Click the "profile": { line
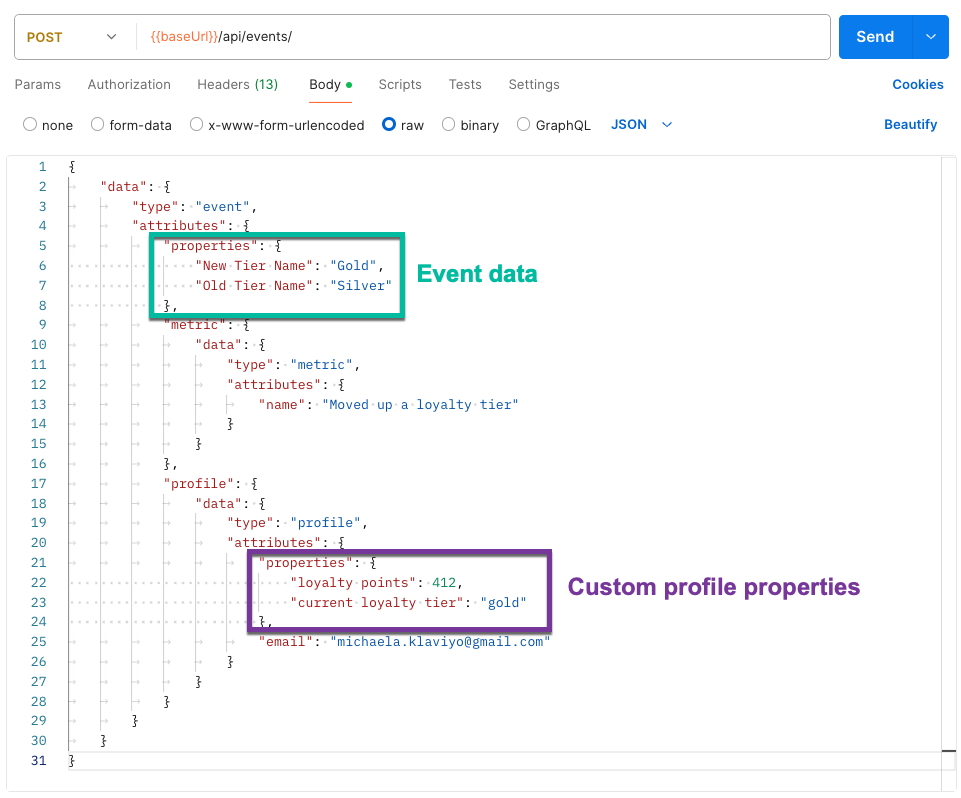The image size is (961, 798). pos(210,484)
